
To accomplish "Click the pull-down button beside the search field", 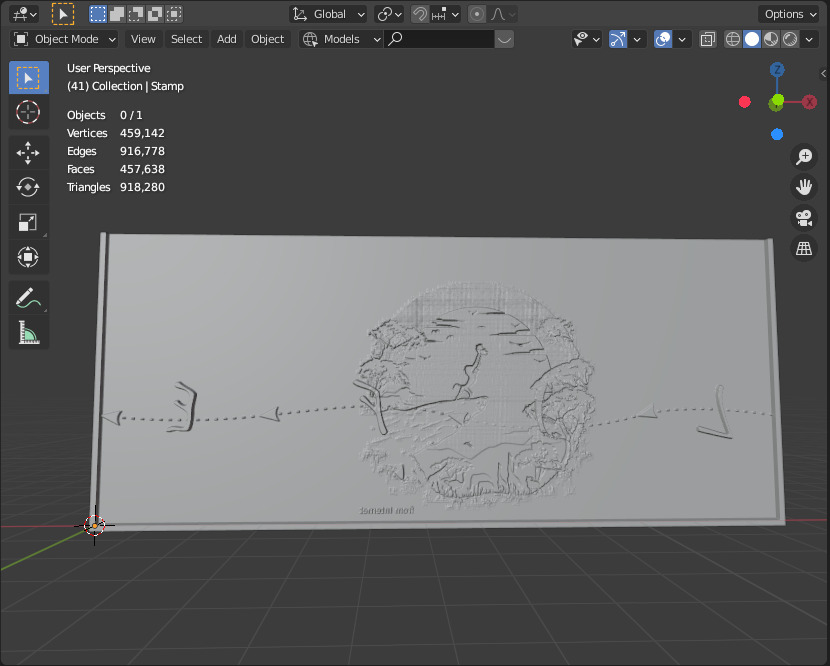I will (x=504, y=39).
